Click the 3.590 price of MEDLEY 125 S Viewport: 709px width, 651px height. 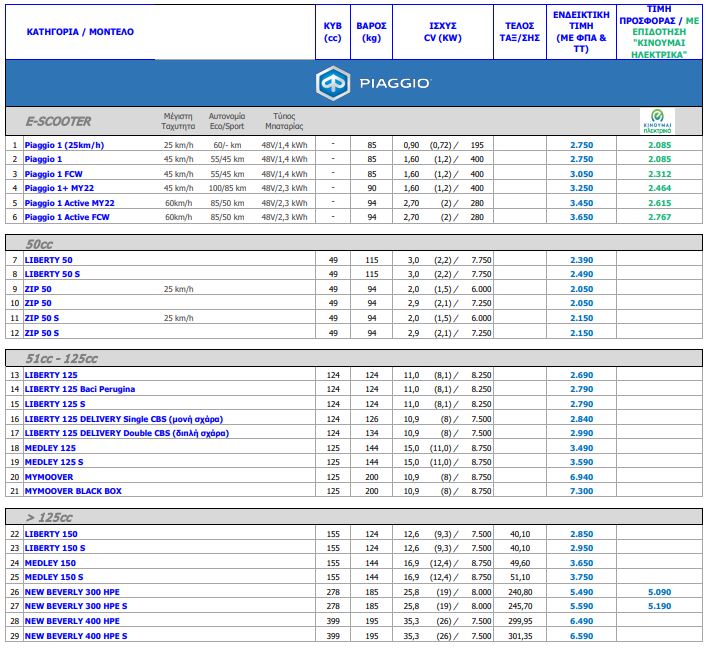(x=581, y=462)
